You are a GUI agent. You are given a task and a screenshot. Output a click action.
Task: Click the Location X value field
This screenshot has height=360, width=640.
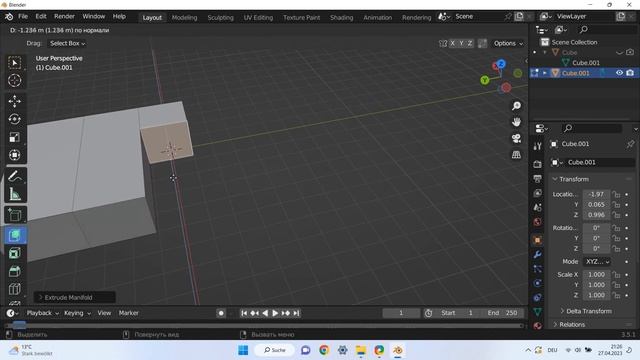click(596, 195)
